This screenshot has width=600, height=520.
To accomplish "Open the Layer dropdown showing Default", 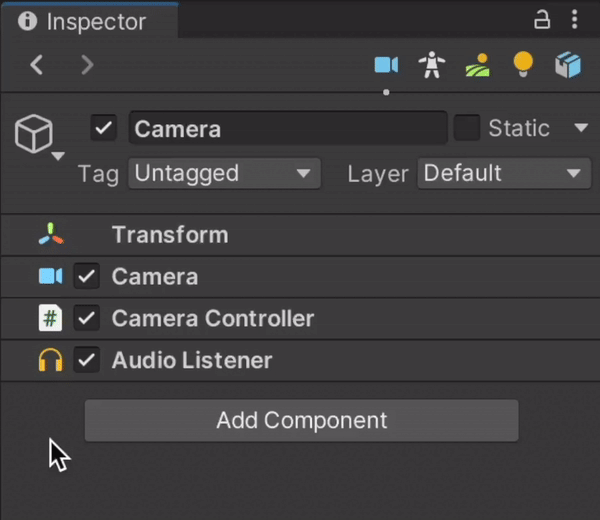I will pyautogui.click(x=502, y=174).
